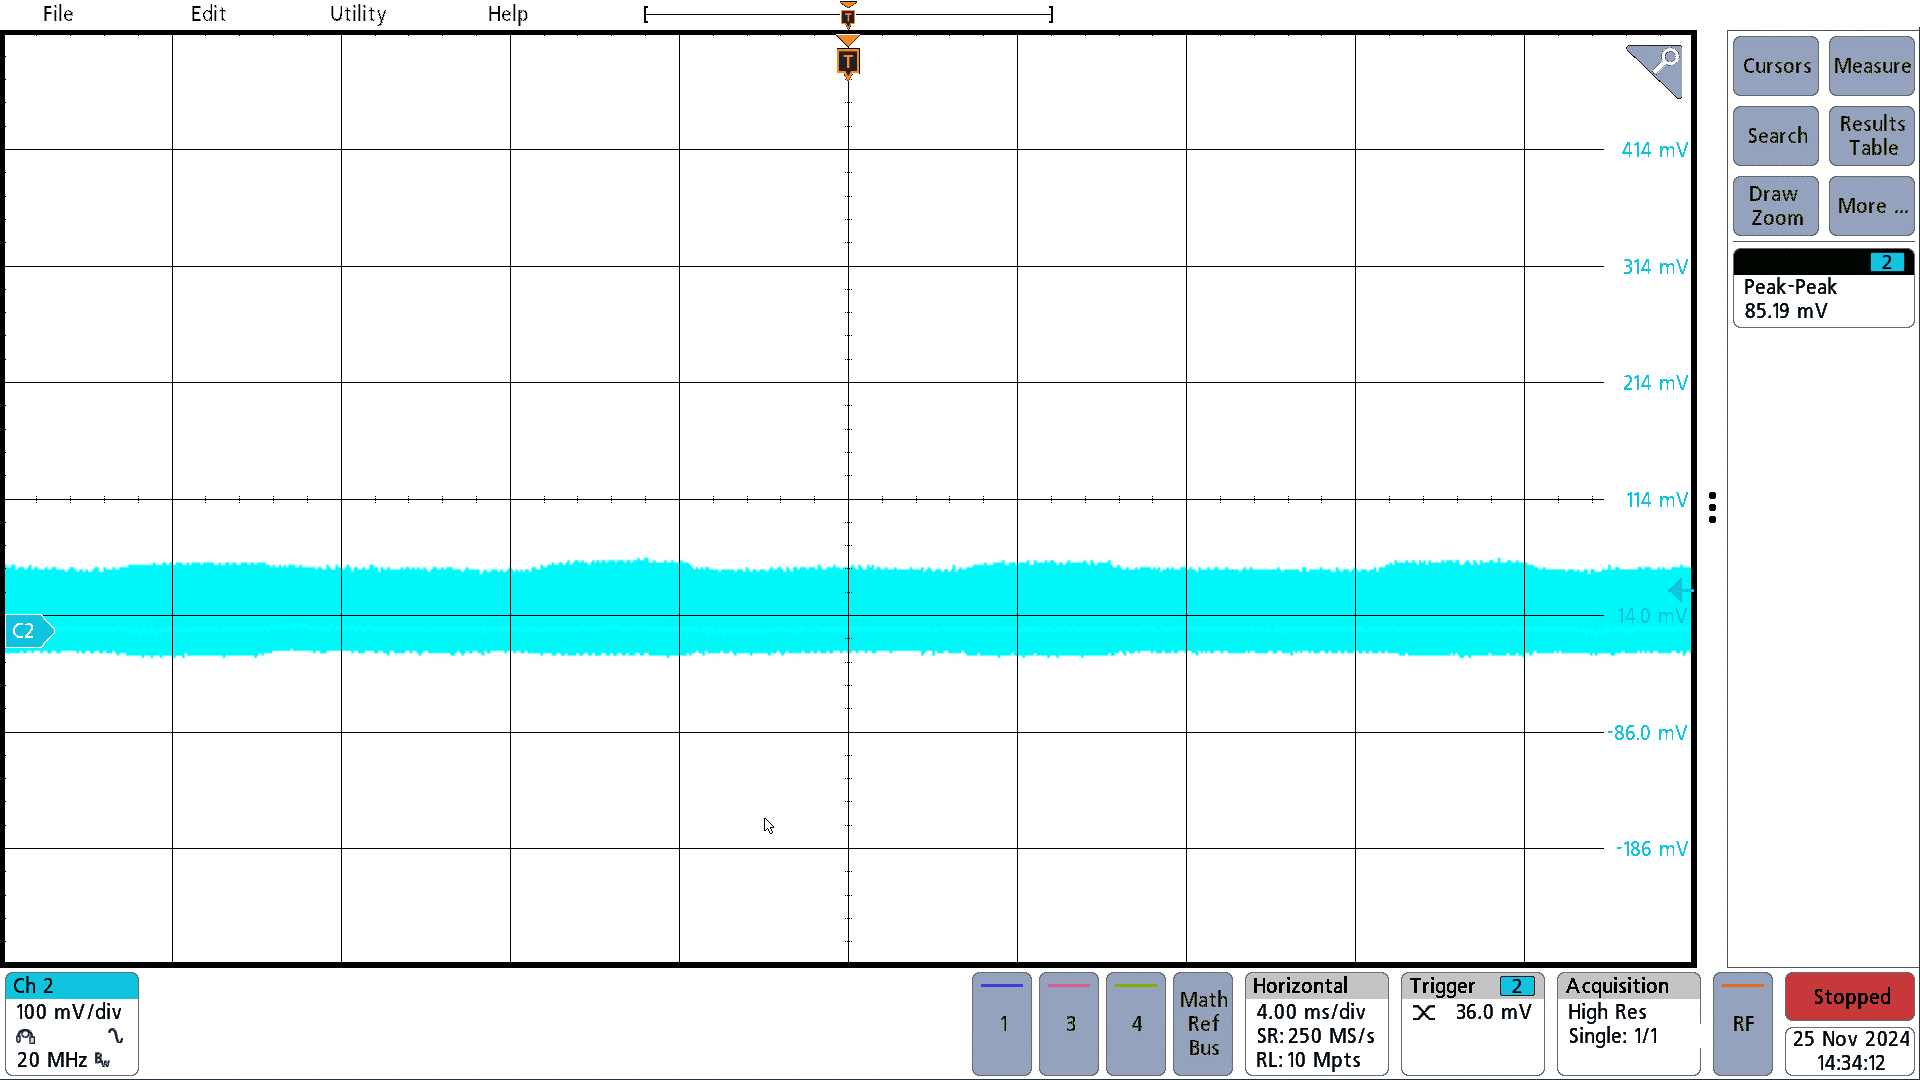Click the 85.19 mV measurement value
This screenshot has height=1080, width=1920.
point(1785,311)
